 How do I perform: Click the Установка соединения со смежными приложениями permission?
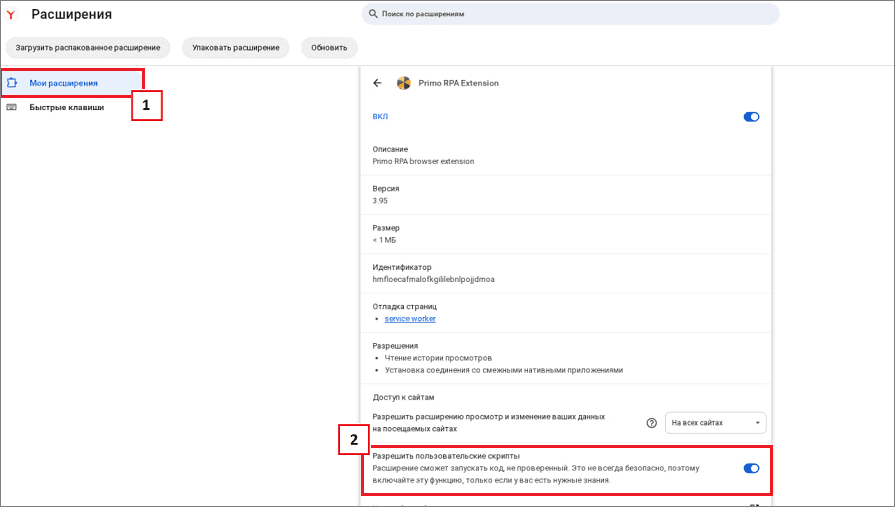click(503, 370)
